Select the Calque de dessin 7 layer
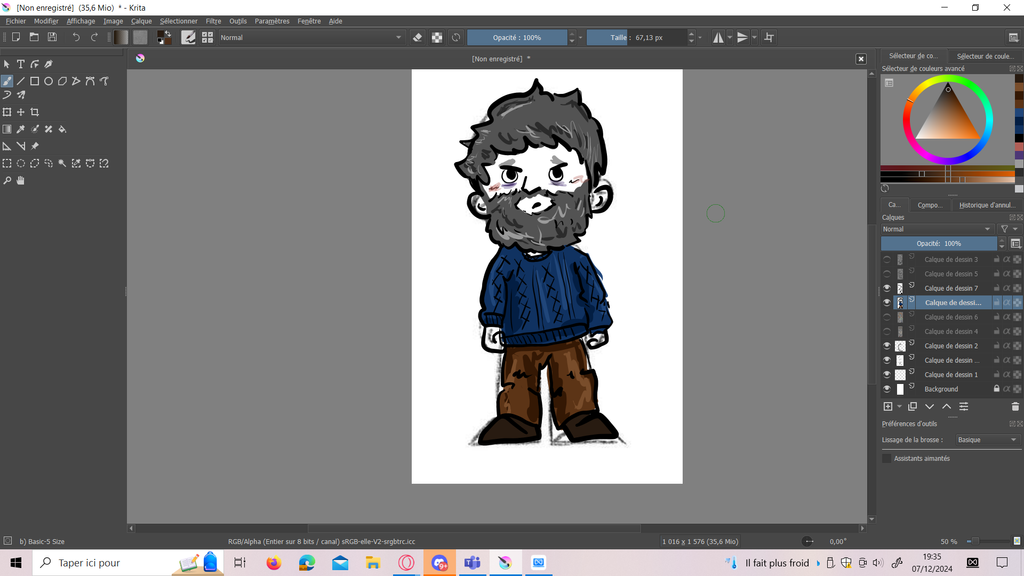Image resolution: width=1024 pixels, height=576 pixels. point(950,288)
